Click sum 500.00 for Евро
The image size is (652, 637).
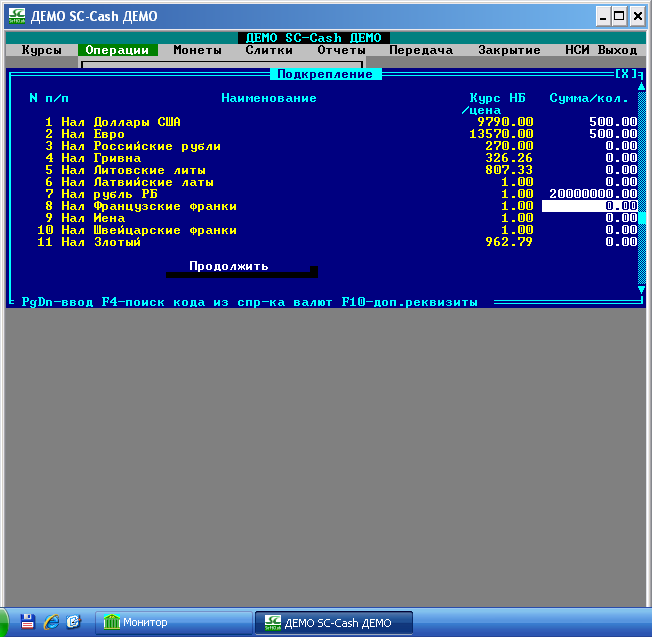coord(613,134)
